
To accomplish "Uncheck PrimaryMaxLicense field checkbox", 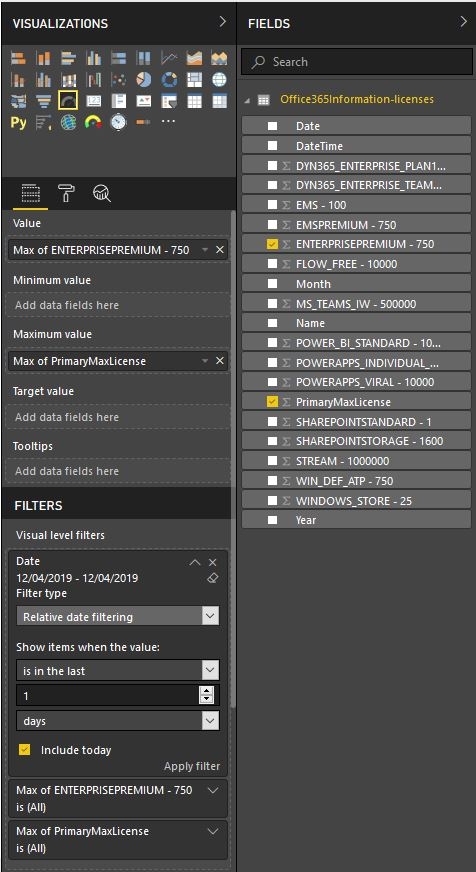I will (272, 402).
